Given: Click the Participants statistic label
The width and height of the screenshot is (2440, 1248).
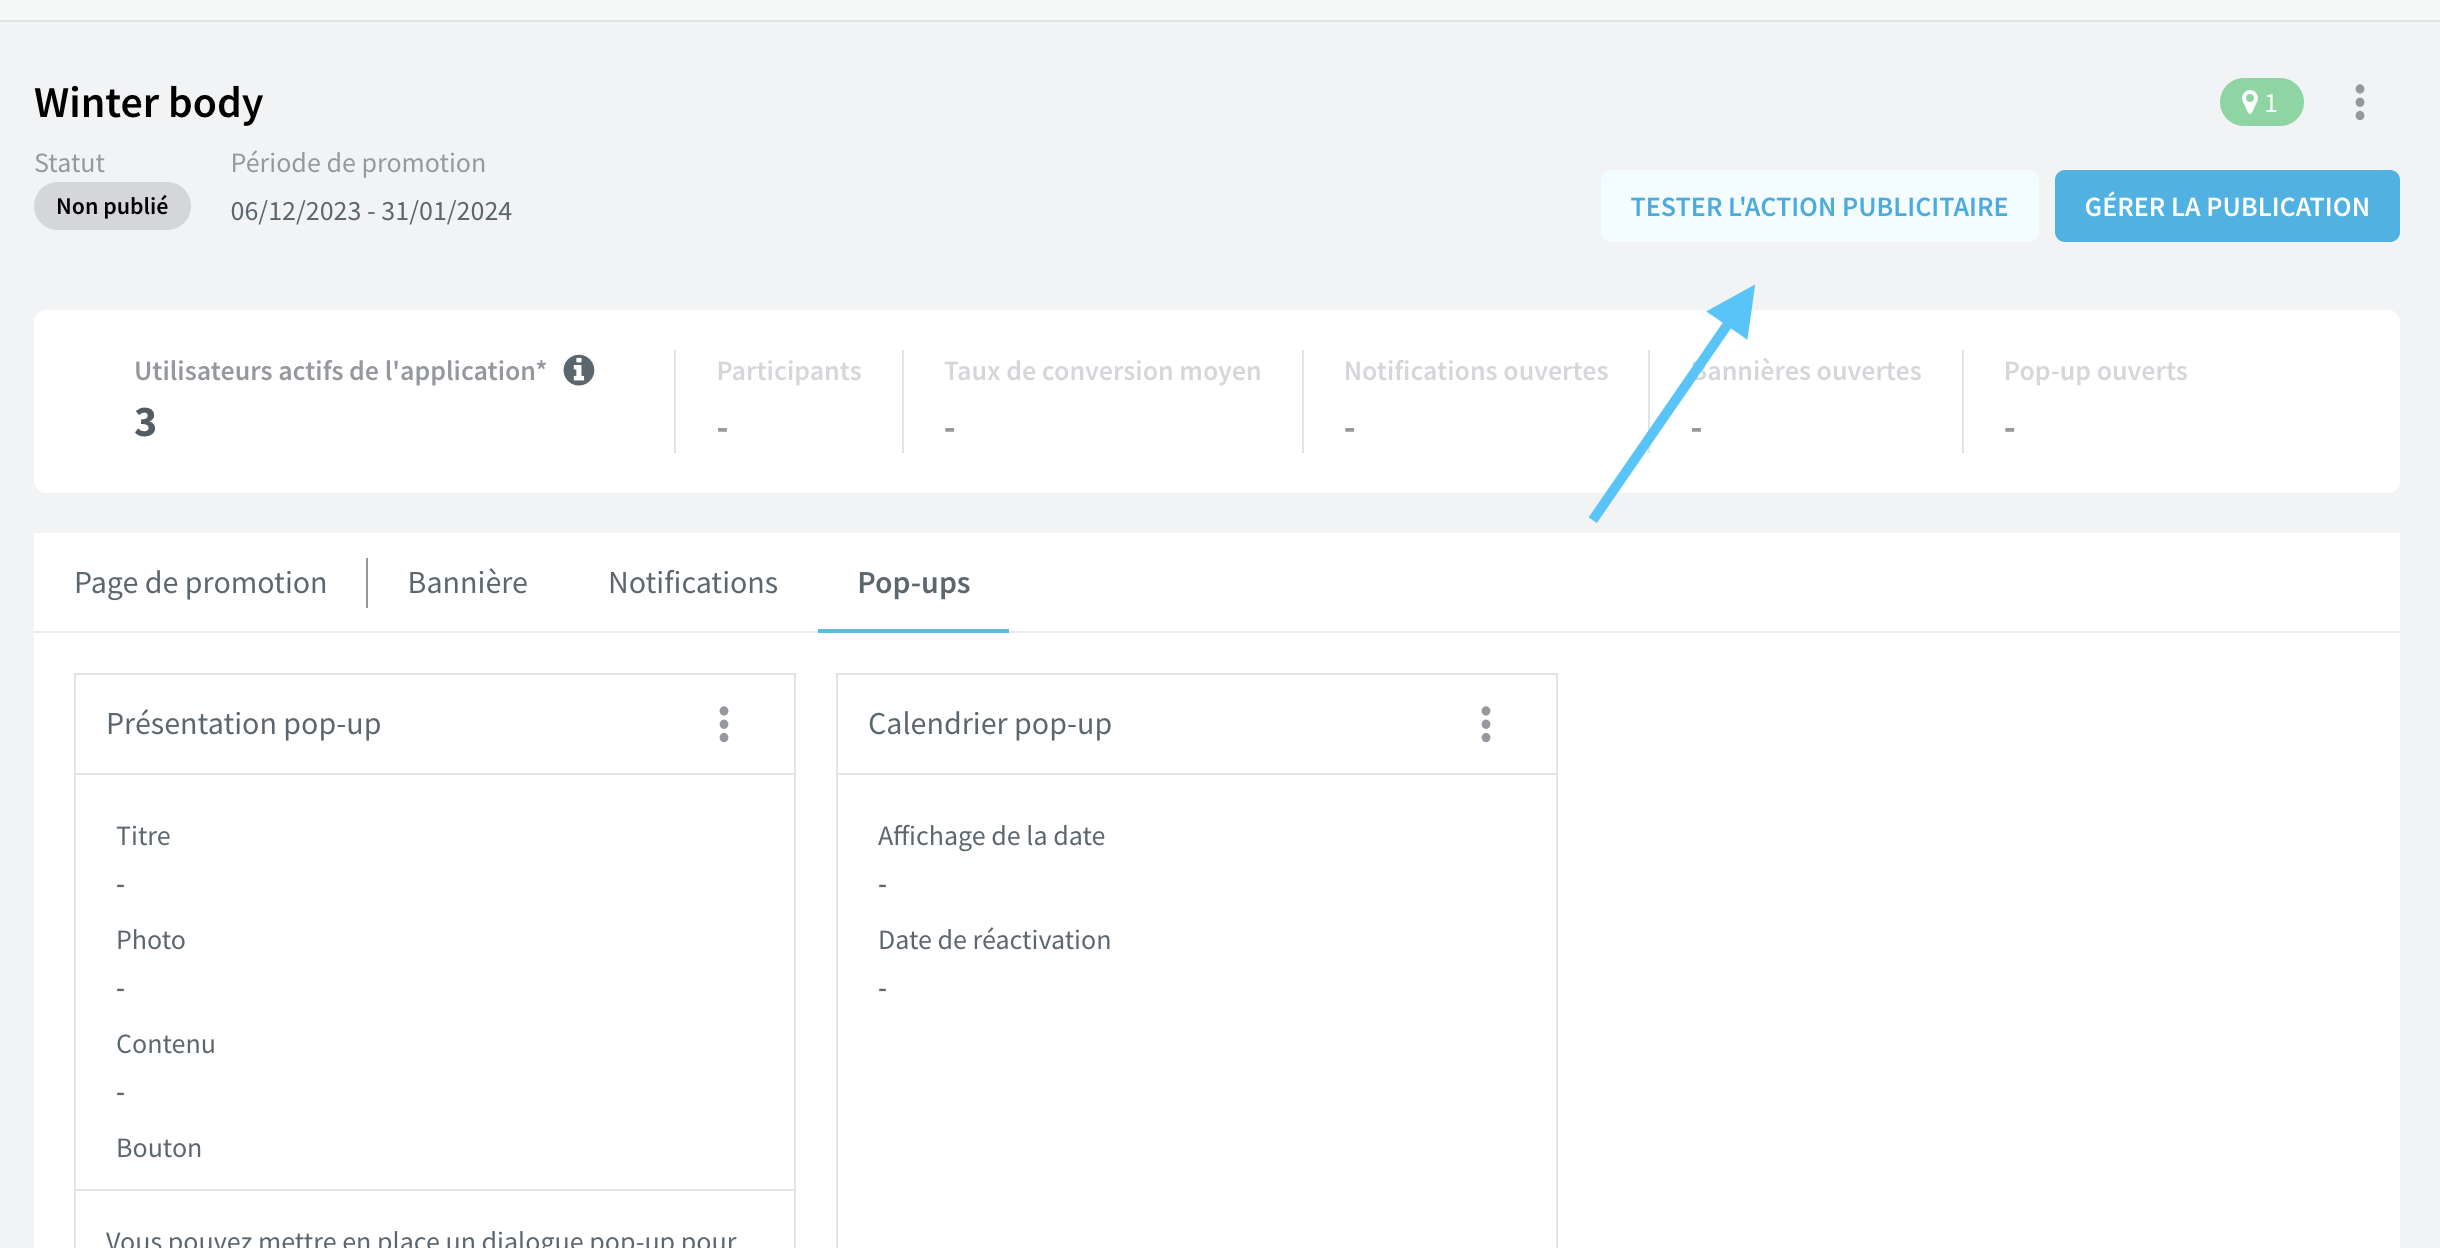Looking at the screenshot, I should click(789, 371).
